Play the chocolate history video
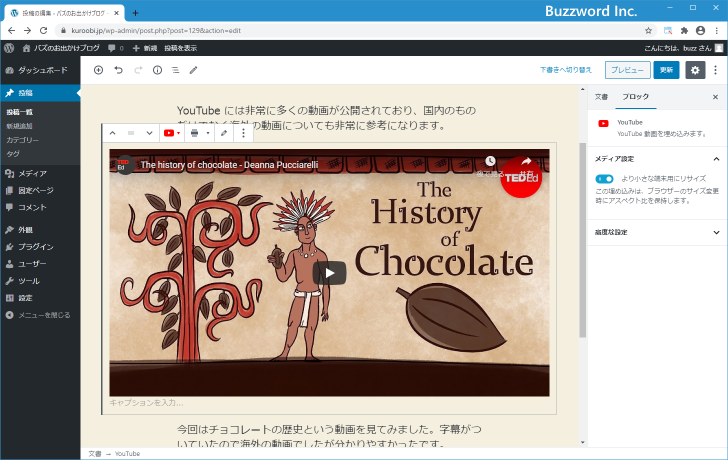This screenshot has width=728, height=460. click(329, 273)
